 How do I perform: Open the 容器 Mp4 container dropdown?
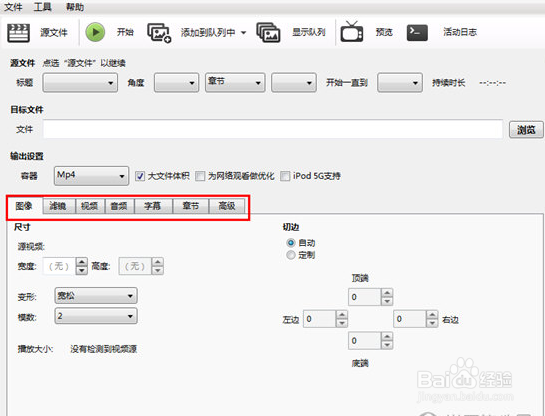click(91, 176)
